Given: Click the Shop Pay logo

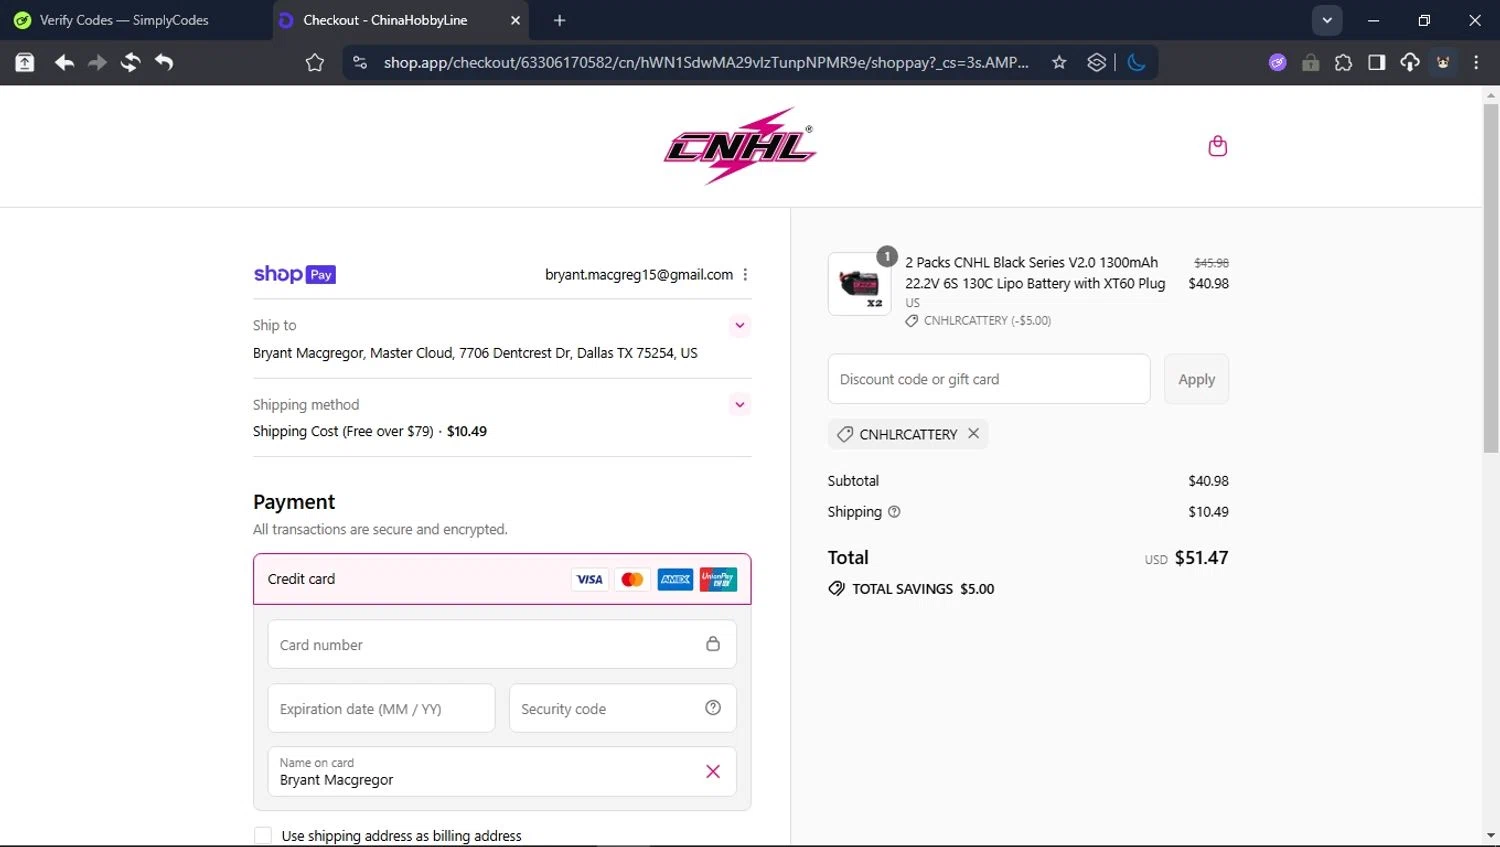Looking at the screenshot, I should coord(294,274).
